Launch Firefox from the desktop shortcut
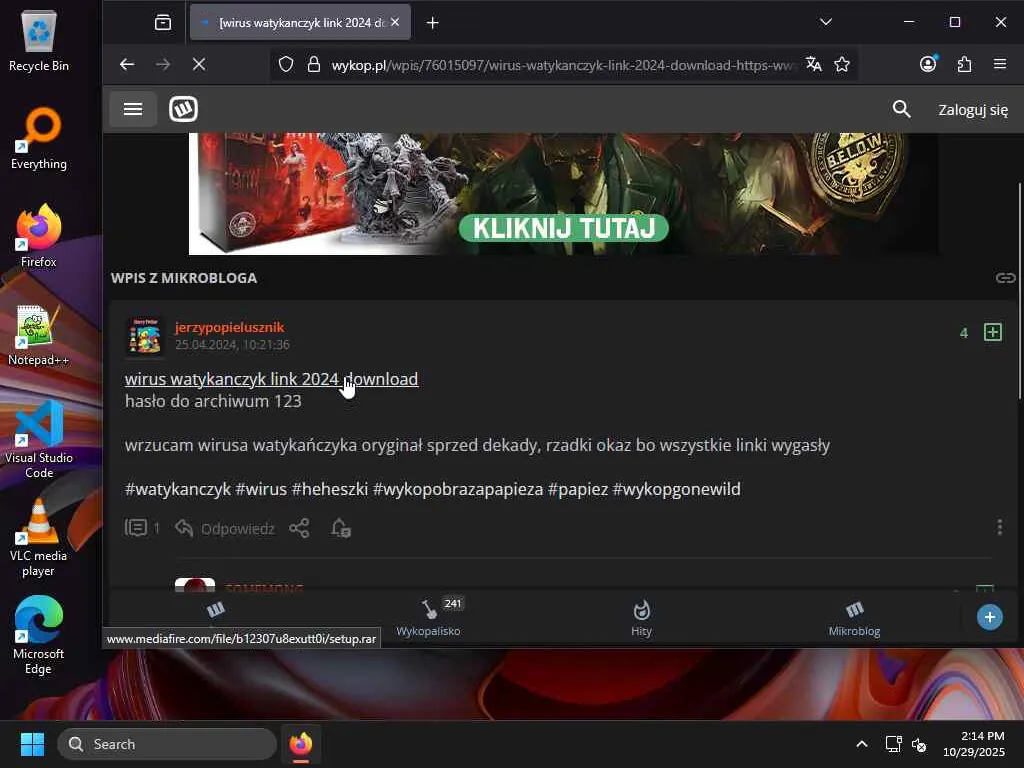Viewport: 1024px width, 768px height. pos(39,236)
